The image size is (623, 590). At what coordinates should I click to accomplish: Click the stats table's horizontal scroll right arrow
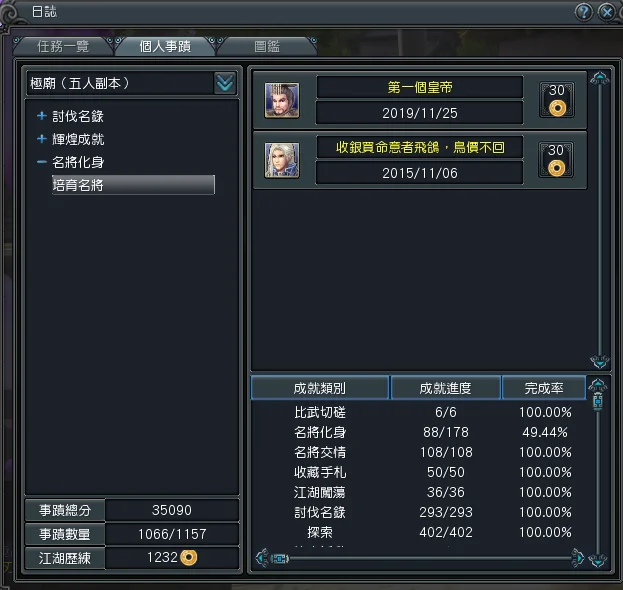pyautogui.click(x=578, y=558)
